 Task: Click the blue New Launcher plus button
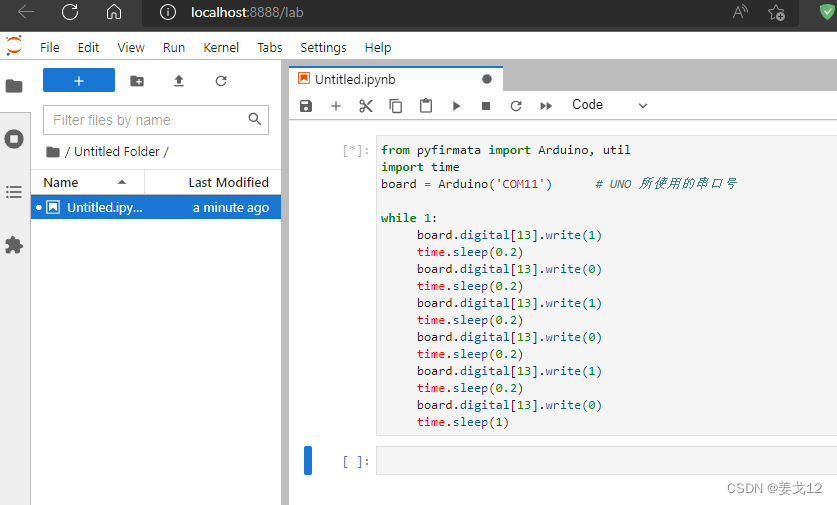(x=79, y=80)
